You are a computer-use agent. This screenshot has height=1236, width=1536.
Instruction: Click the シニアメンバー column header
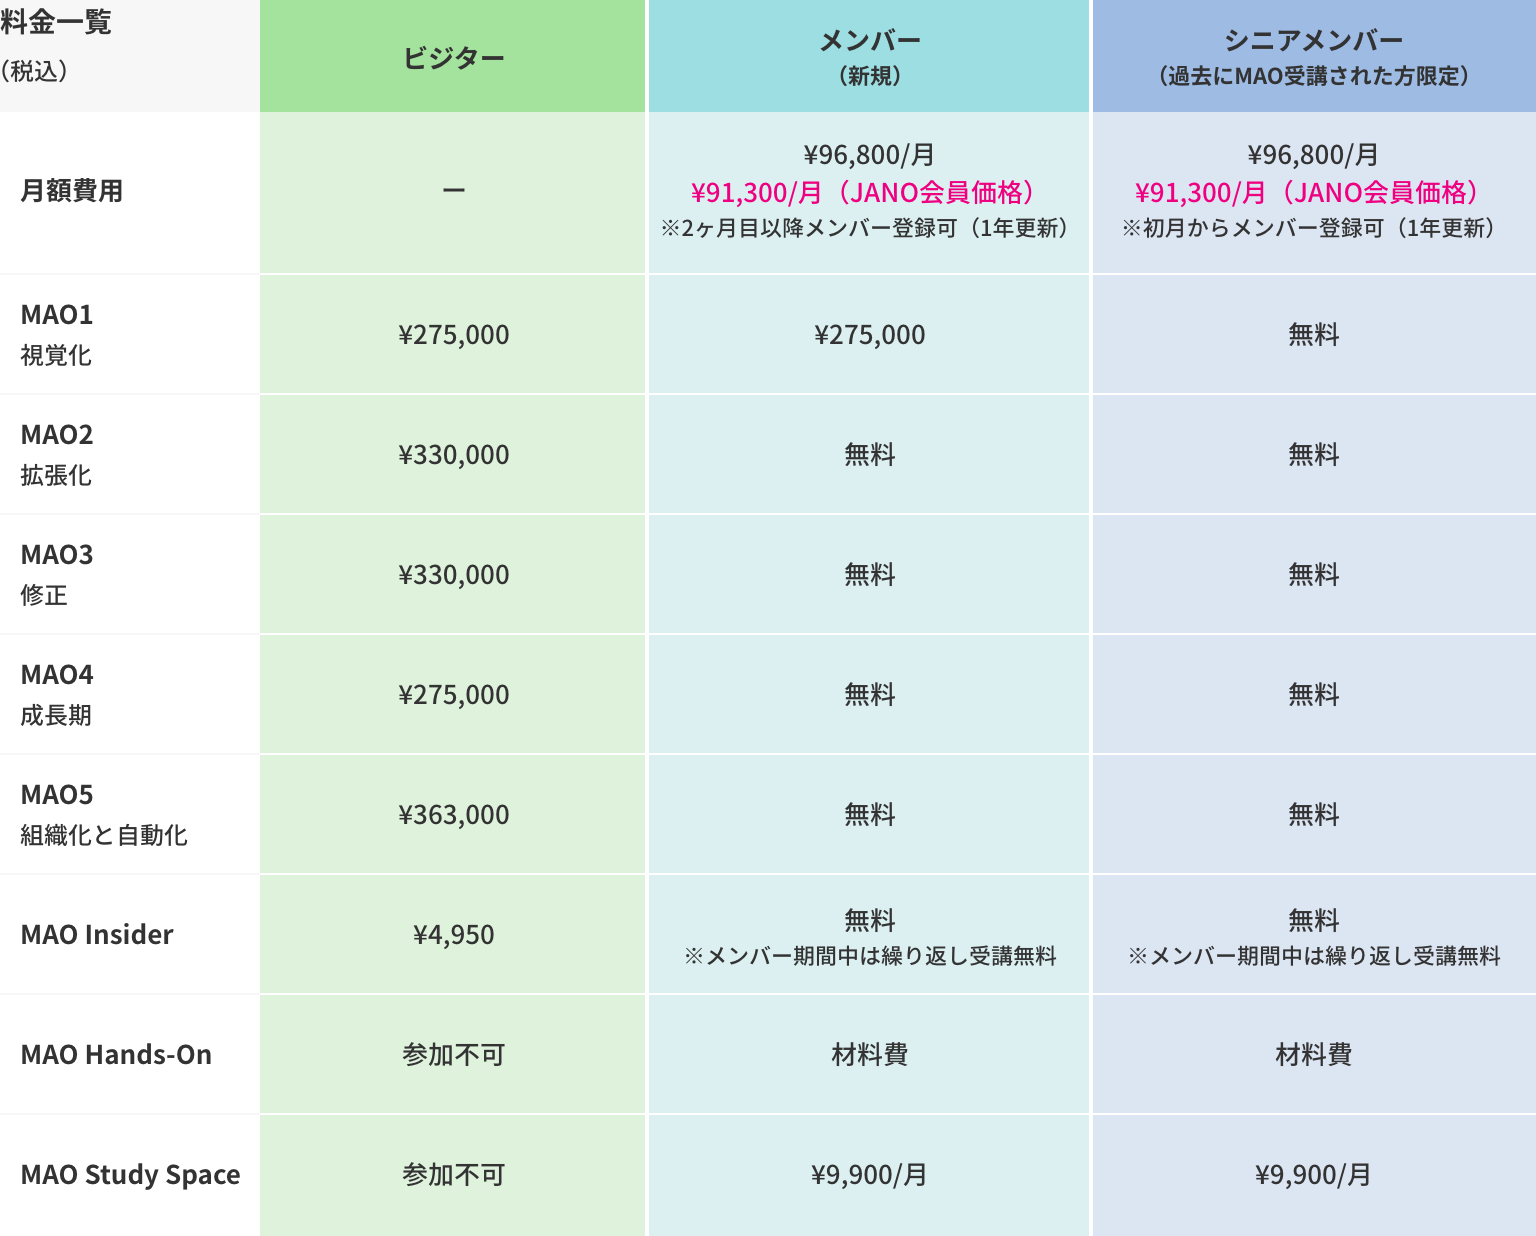point(1313,56)
